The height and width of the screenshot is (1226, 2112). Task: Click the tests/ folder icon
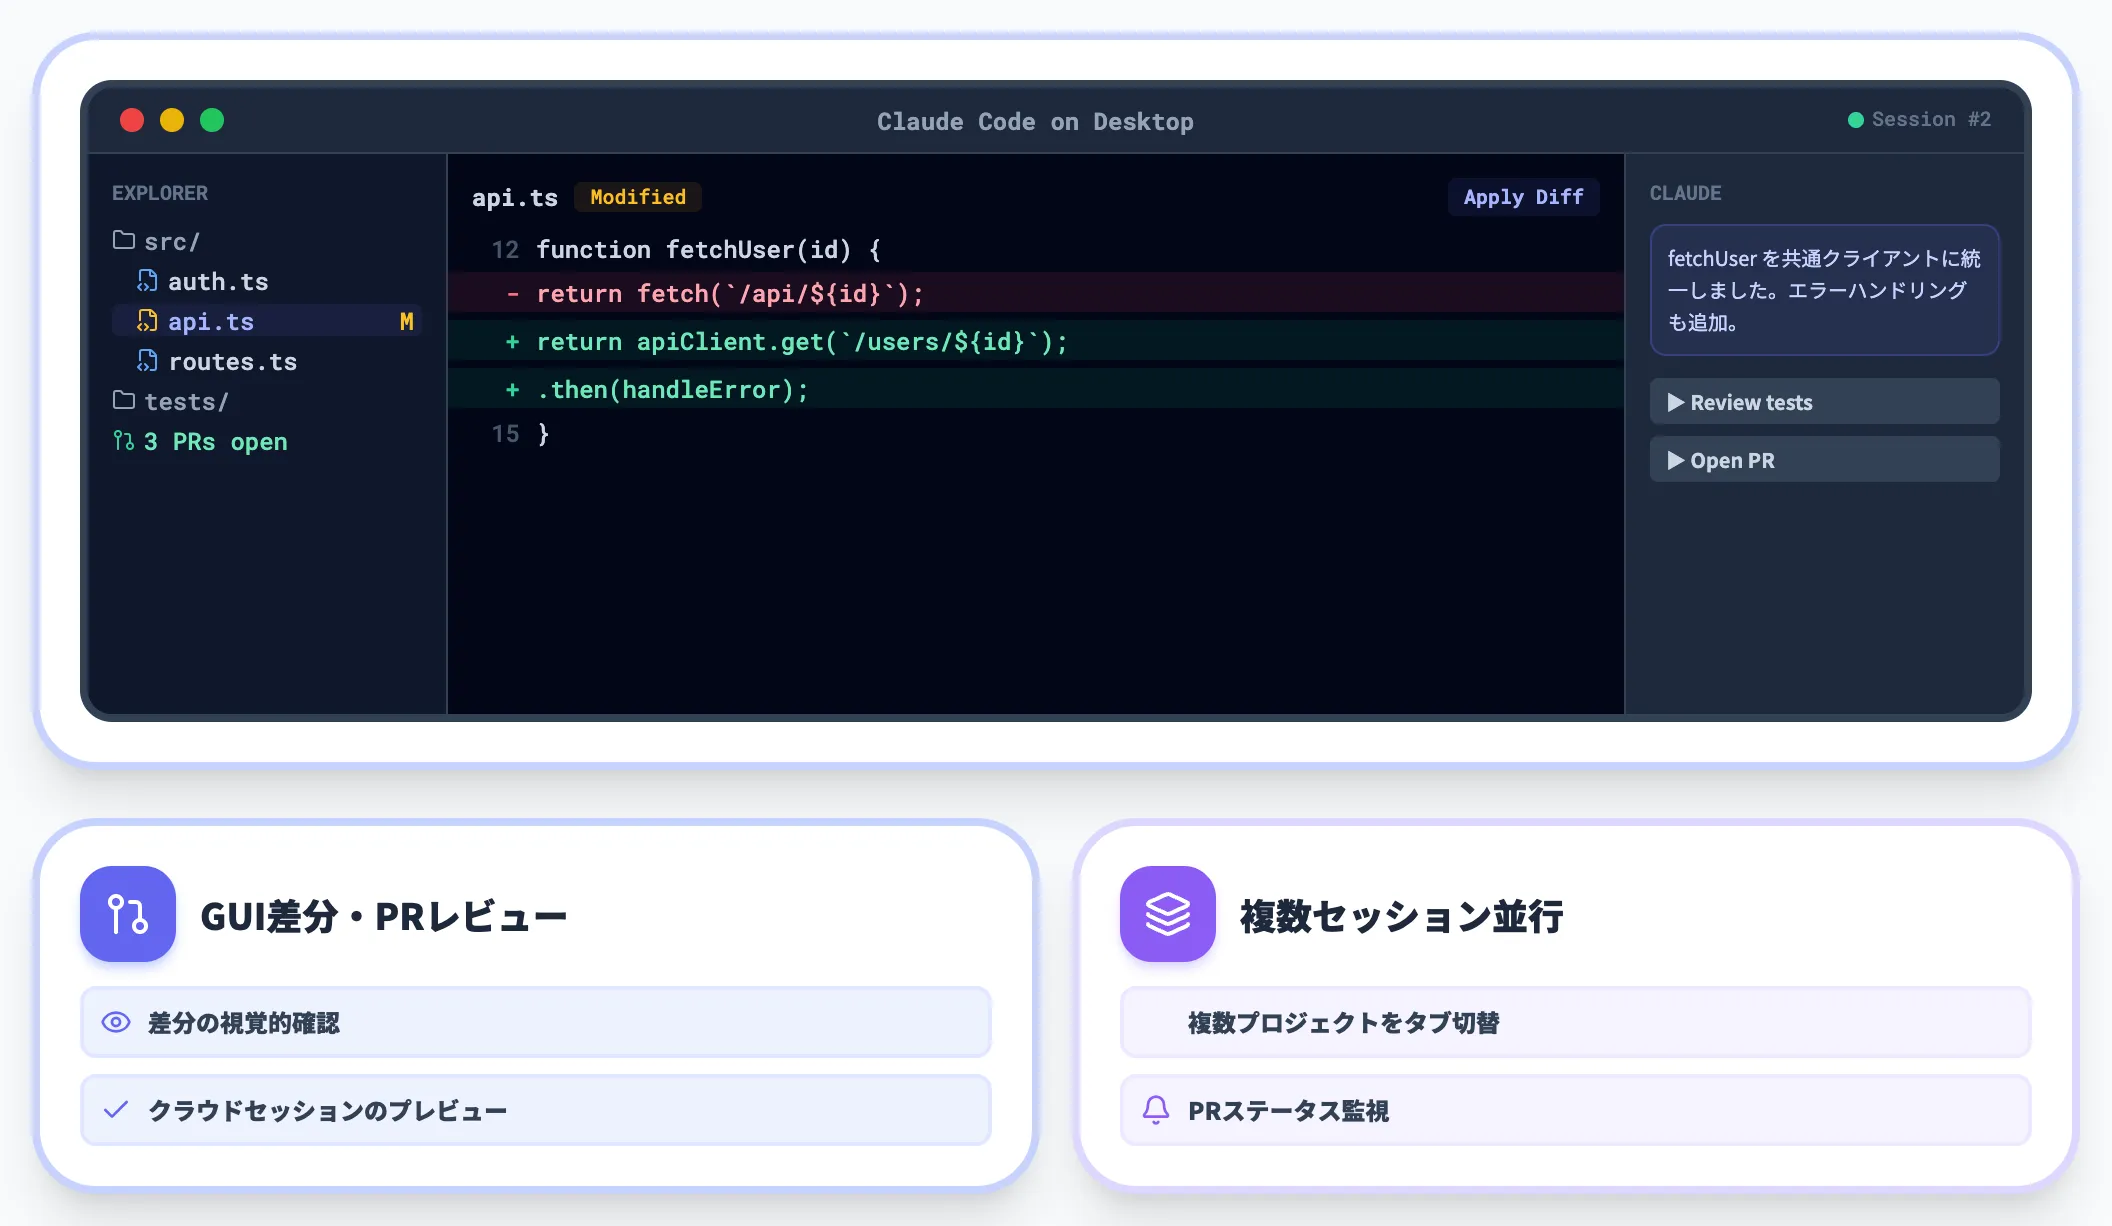(x=124, y=401)
